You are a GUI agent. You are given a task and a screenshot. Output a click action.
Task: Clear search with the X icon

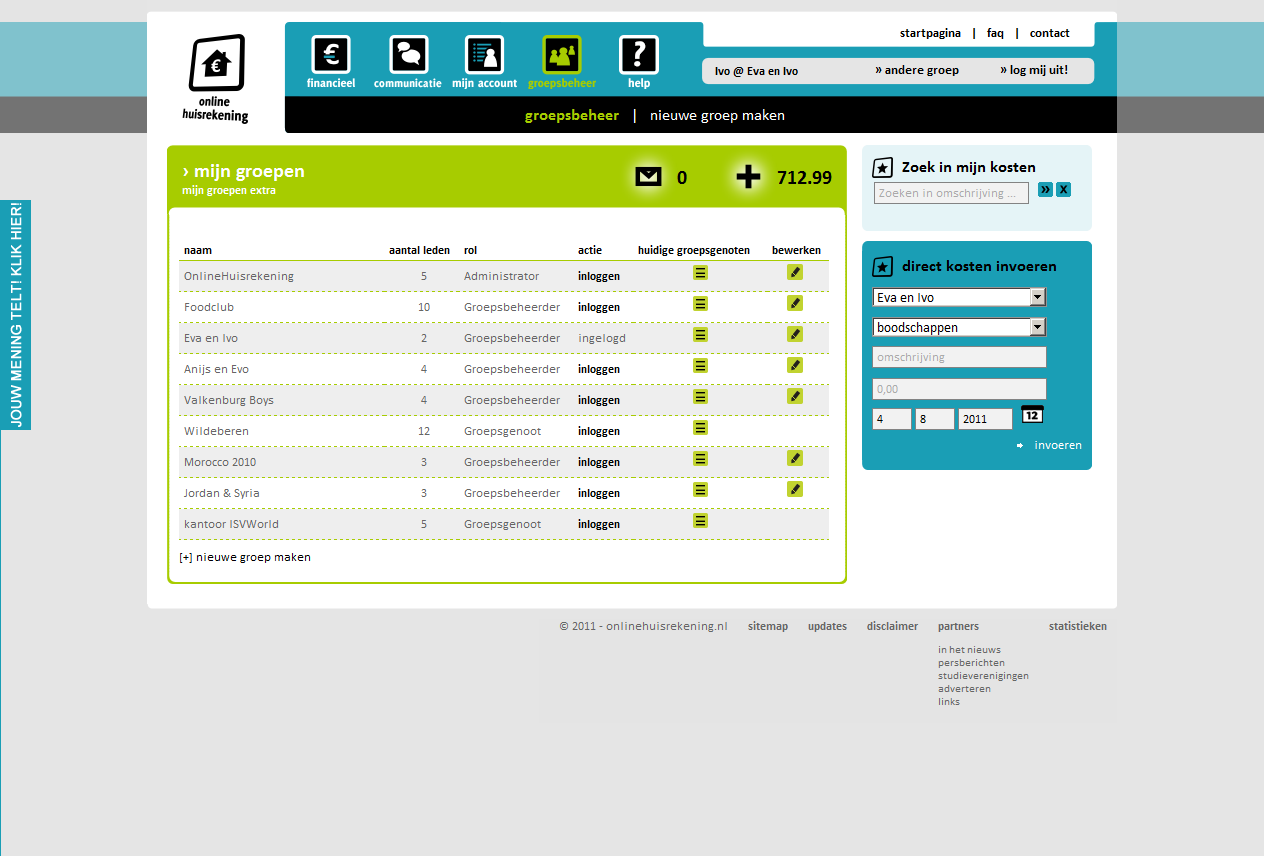point(1063,190)
